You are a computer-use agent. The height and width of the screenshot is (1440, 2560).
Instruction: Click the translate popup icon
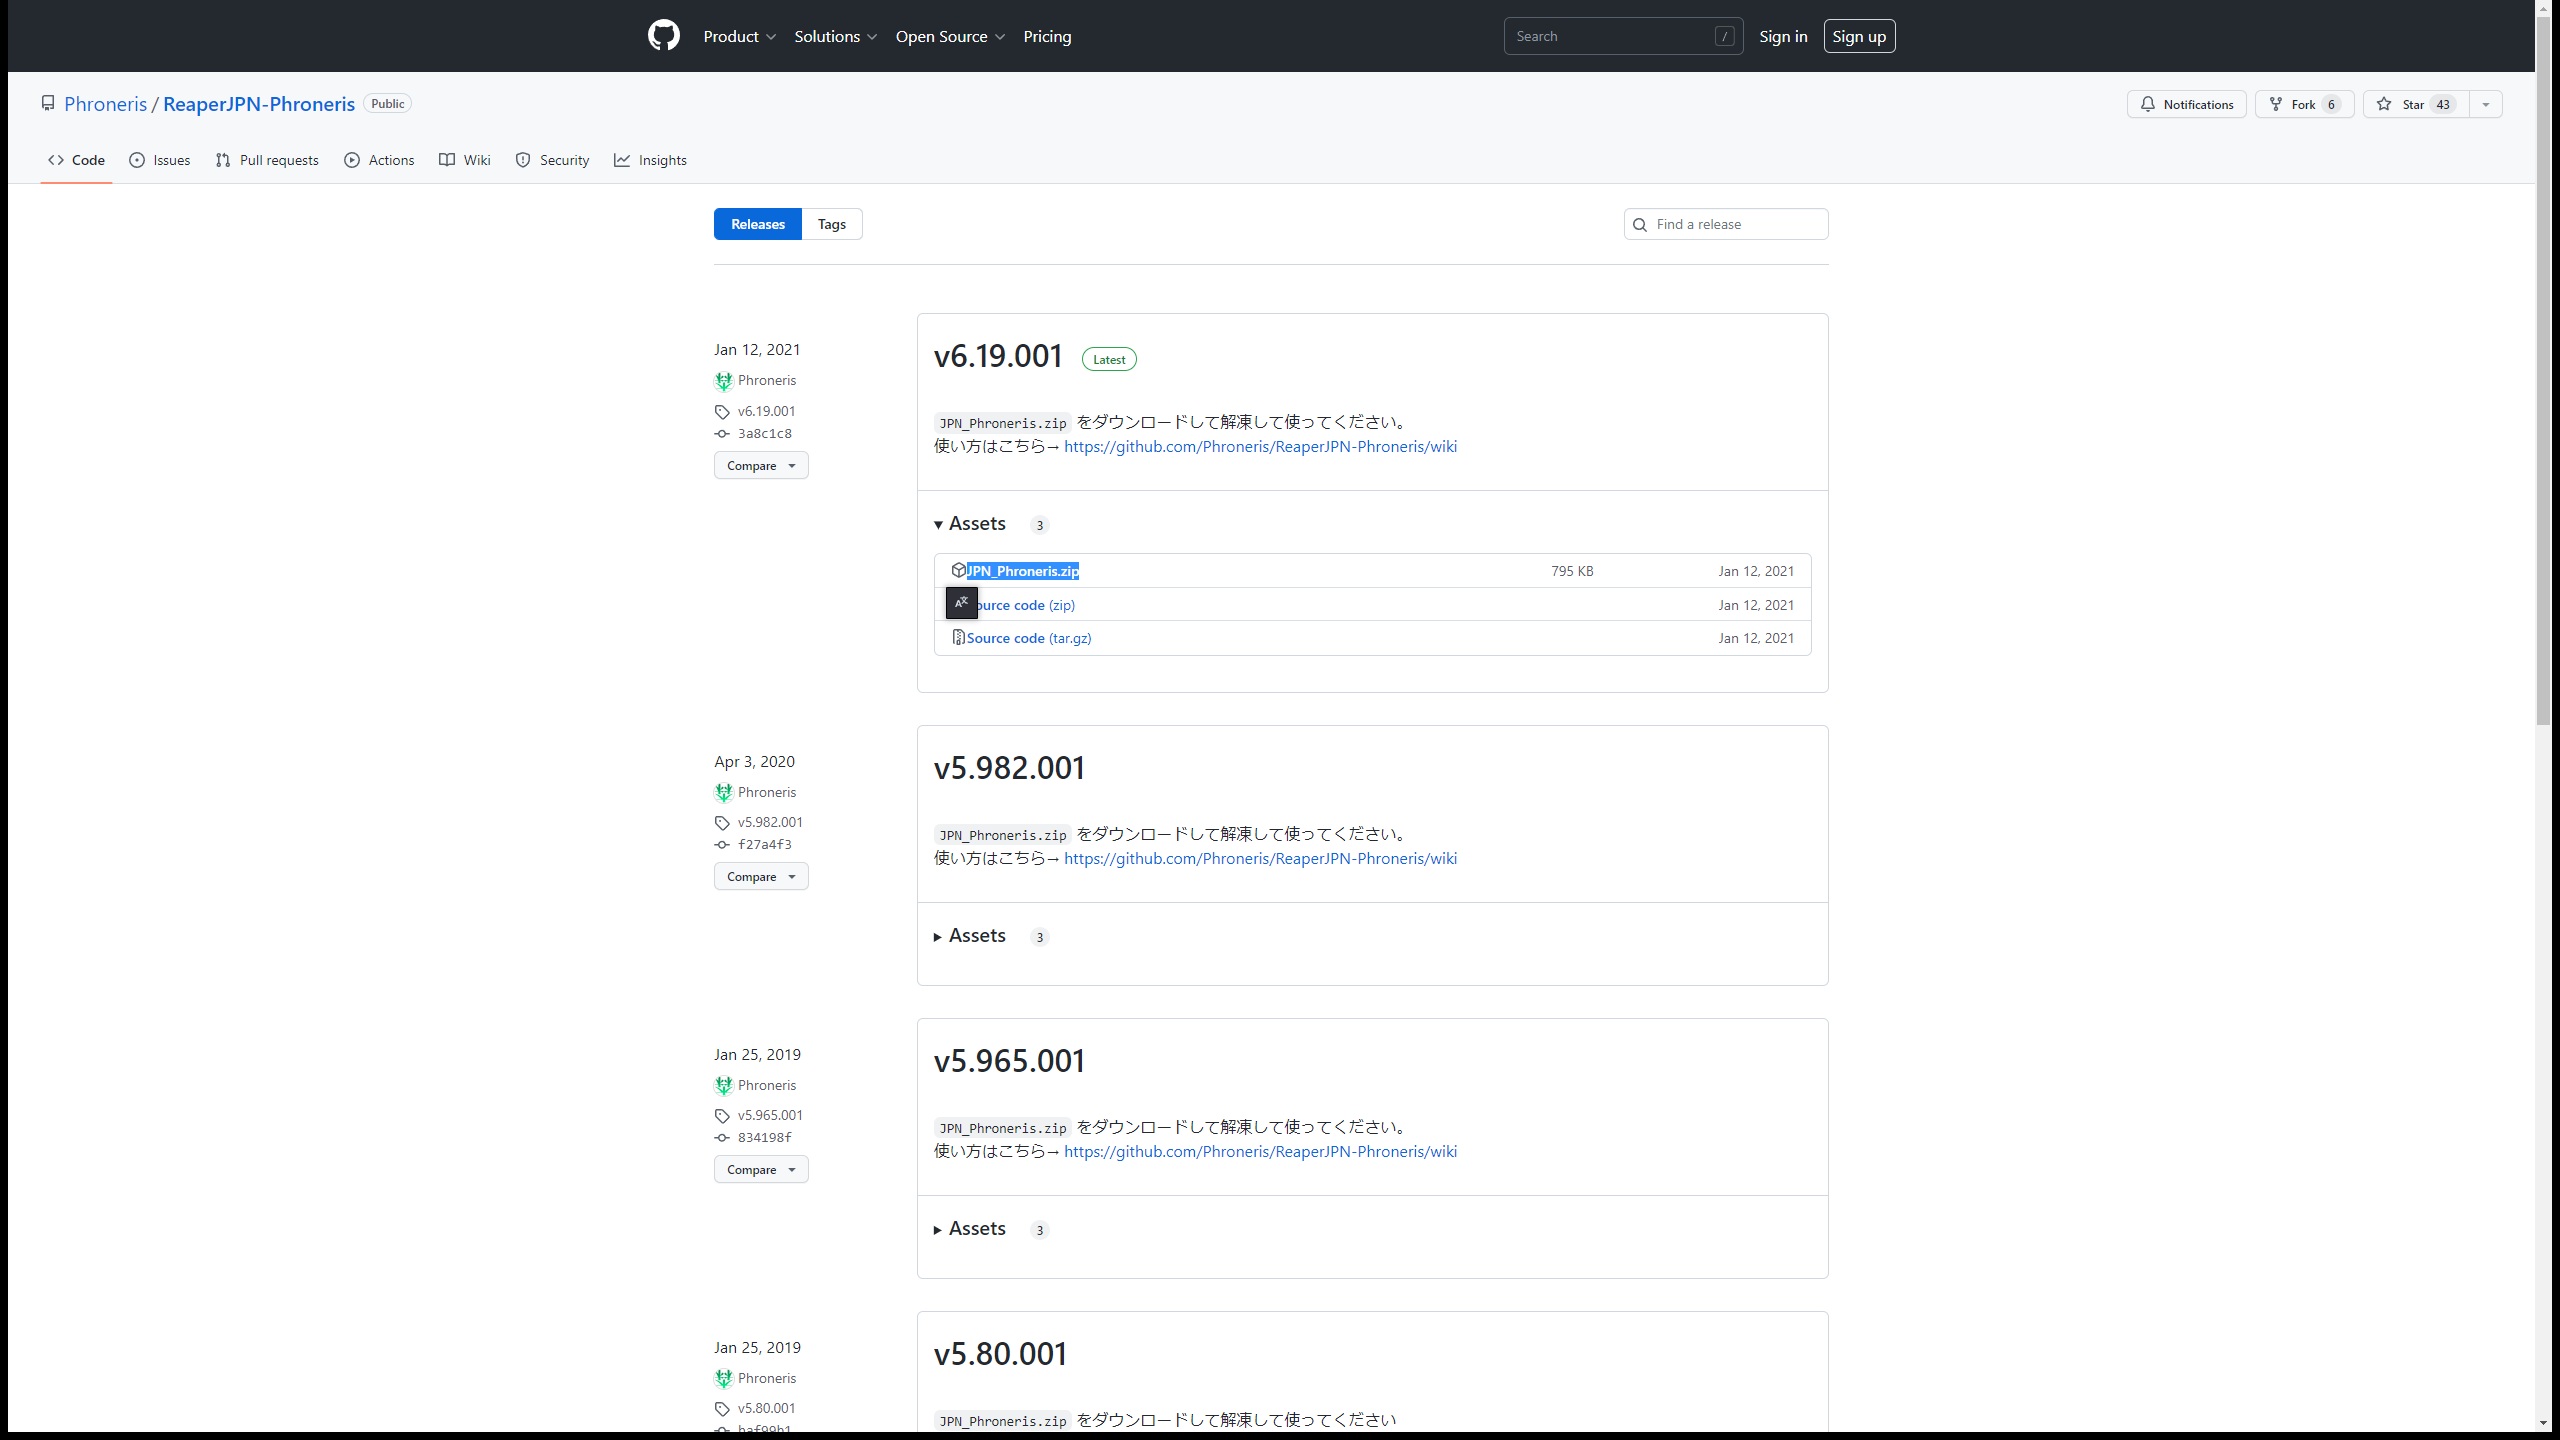[x=961, y=603]
